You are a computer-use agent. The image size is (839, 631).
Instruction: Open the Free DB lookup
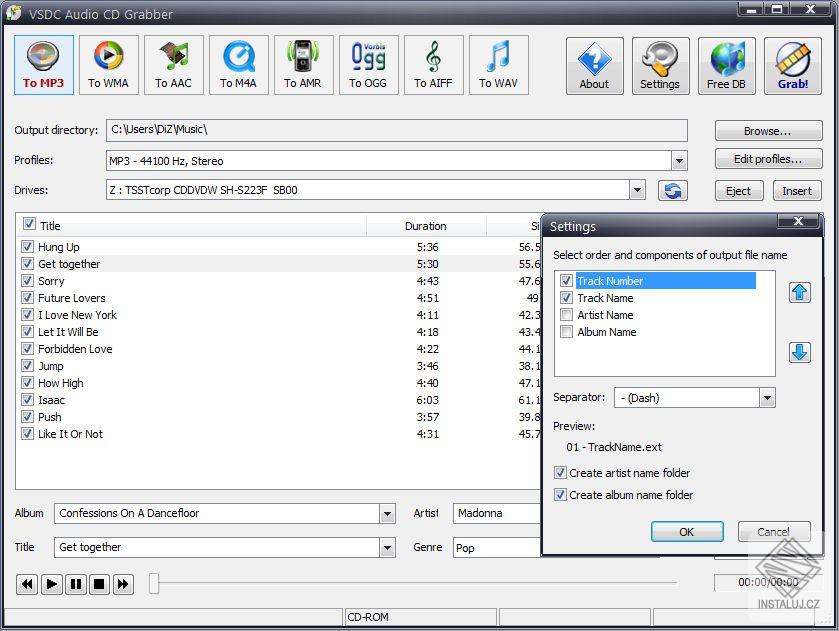click(726, 64)
